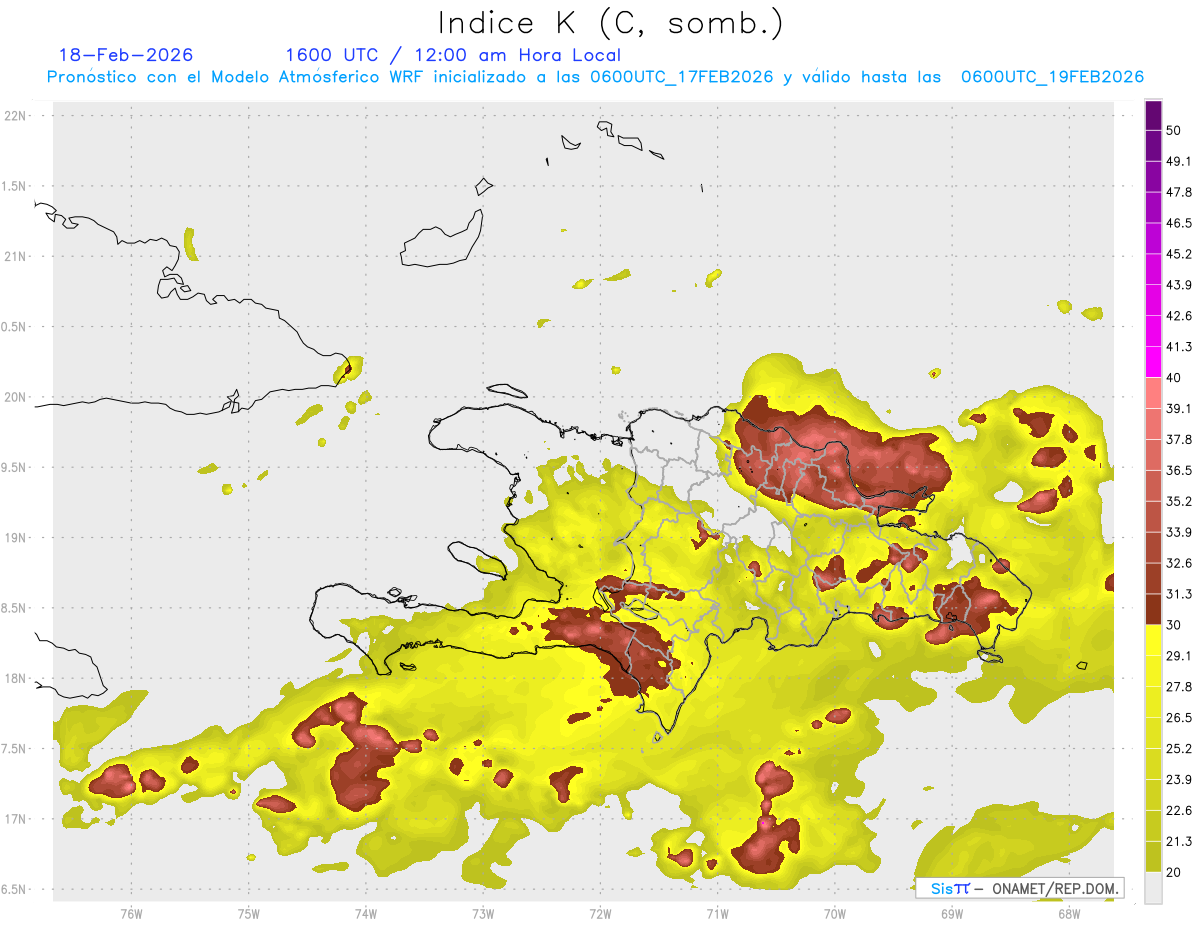Screen dimensions: 1200x927
Task: Click the '17N' latitude label
Action: pos(16,819)
